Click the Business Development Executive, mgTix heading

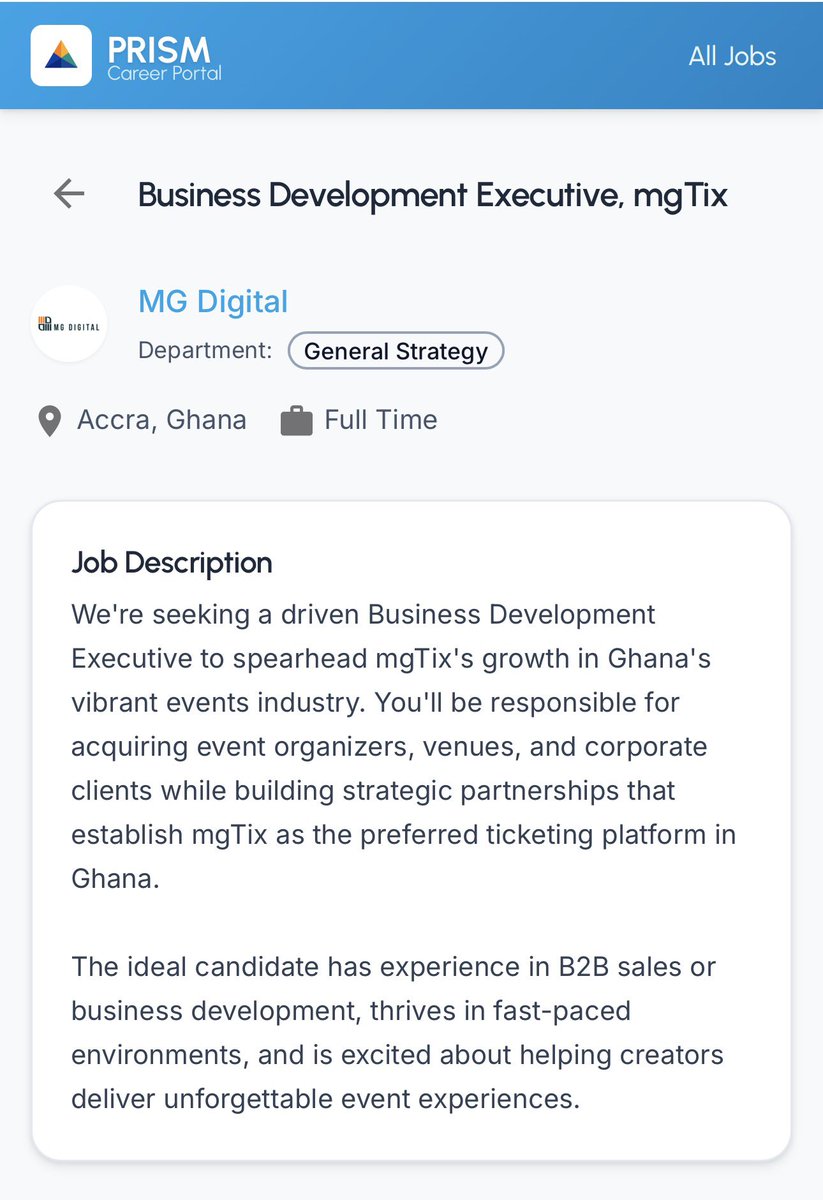(x=433, y=195)
